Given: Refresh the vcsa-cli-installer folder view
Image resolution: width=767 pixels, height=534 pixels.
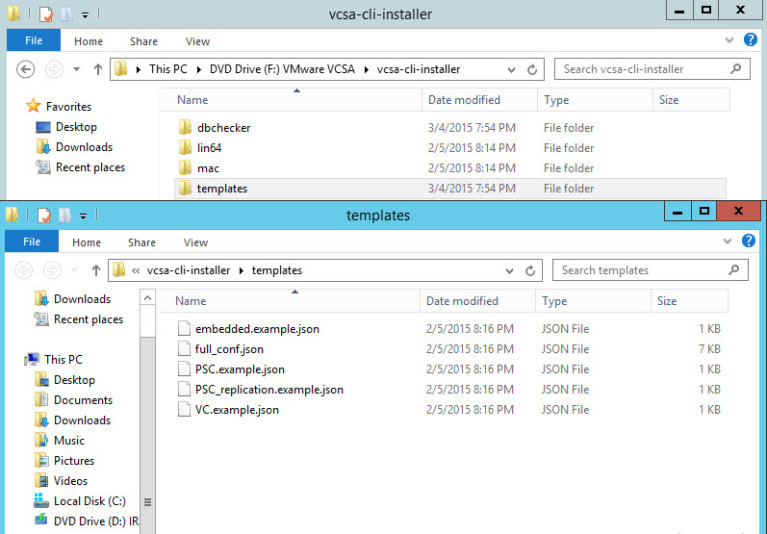Looking at the screenshot, I should [x=533, y=70].
